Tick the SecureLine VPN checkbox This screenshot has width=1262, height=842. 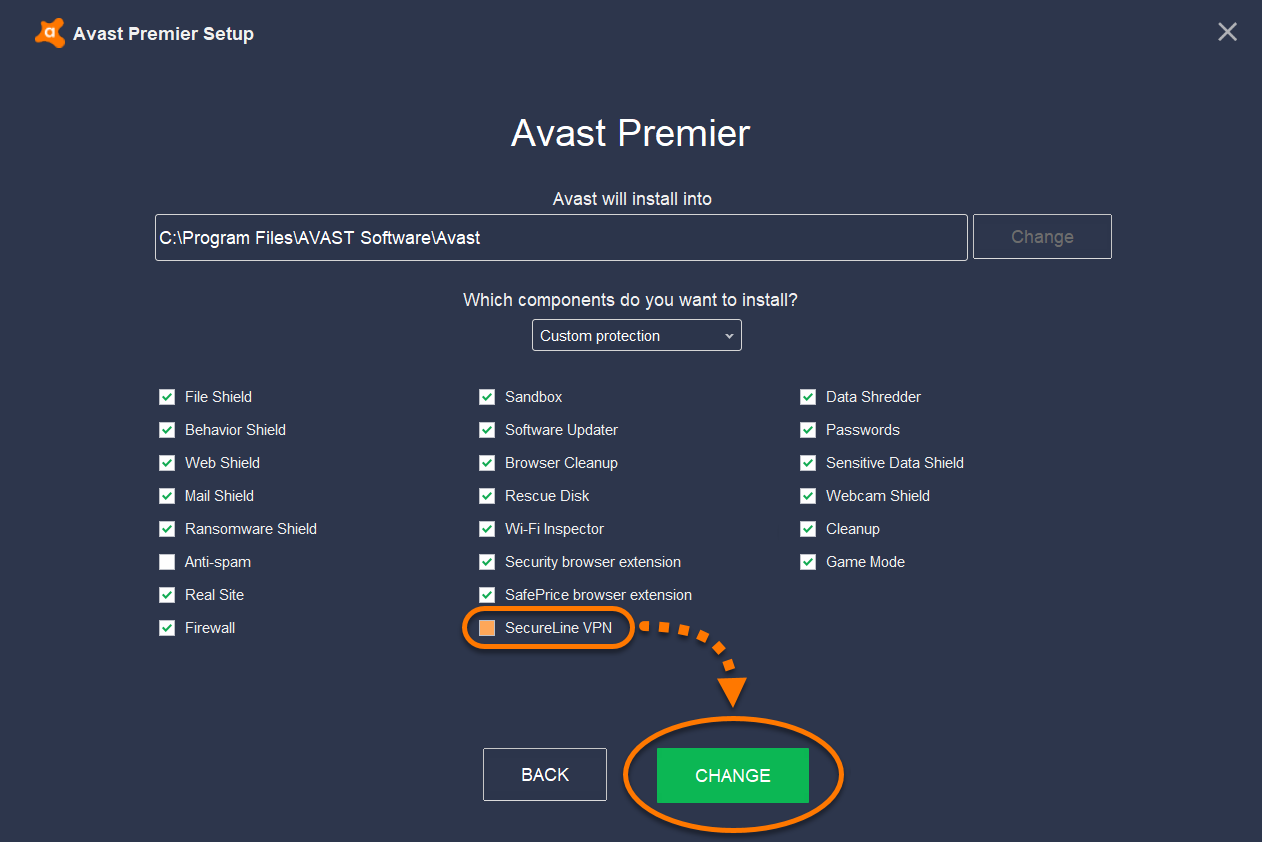487,628
